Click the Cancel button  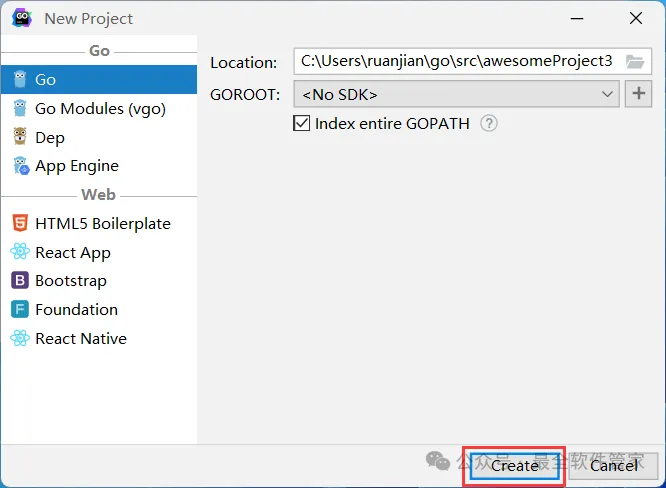(613, 466)
